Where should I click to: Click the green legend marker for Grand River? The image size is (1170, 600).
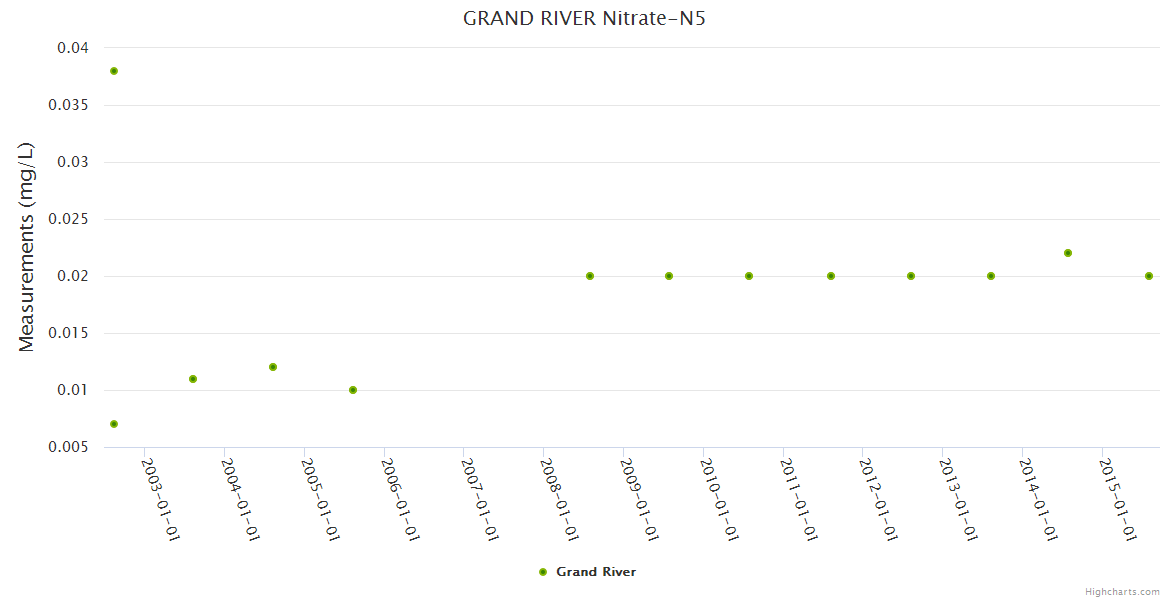click(543, 572)
